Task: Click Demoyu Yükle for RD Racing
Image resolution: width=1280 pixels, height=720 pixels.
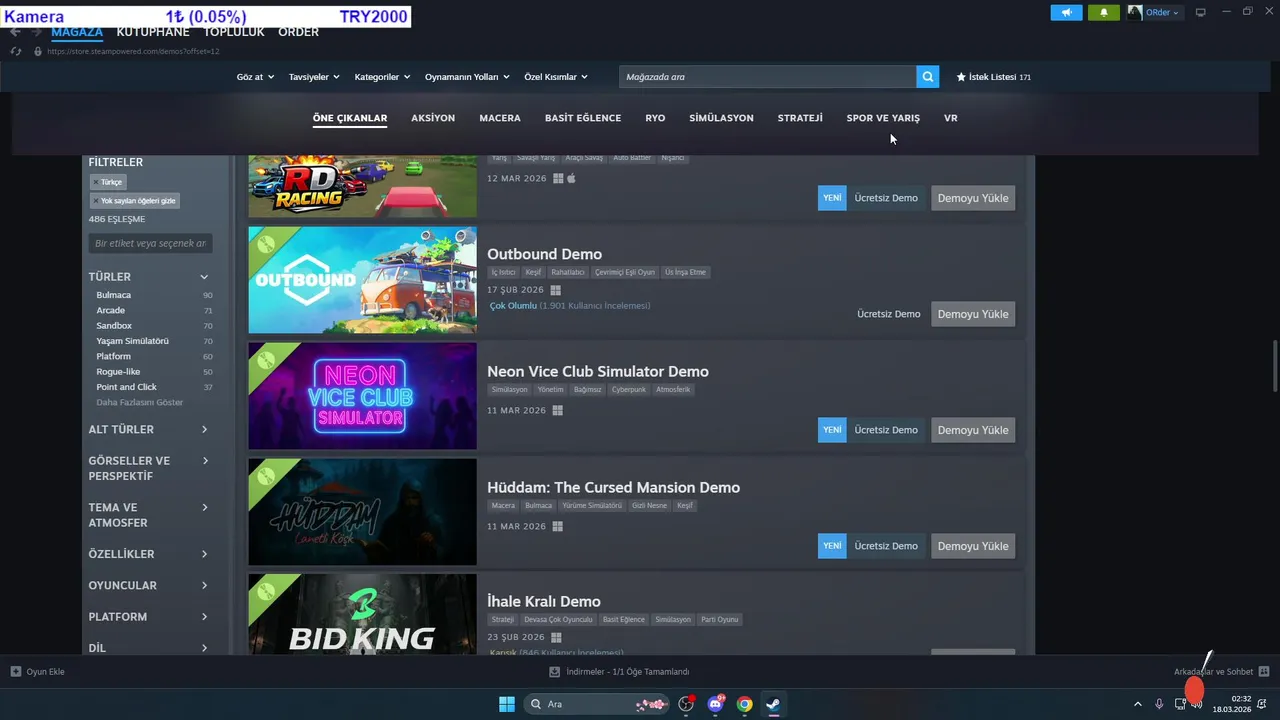Action: [973, 198]
